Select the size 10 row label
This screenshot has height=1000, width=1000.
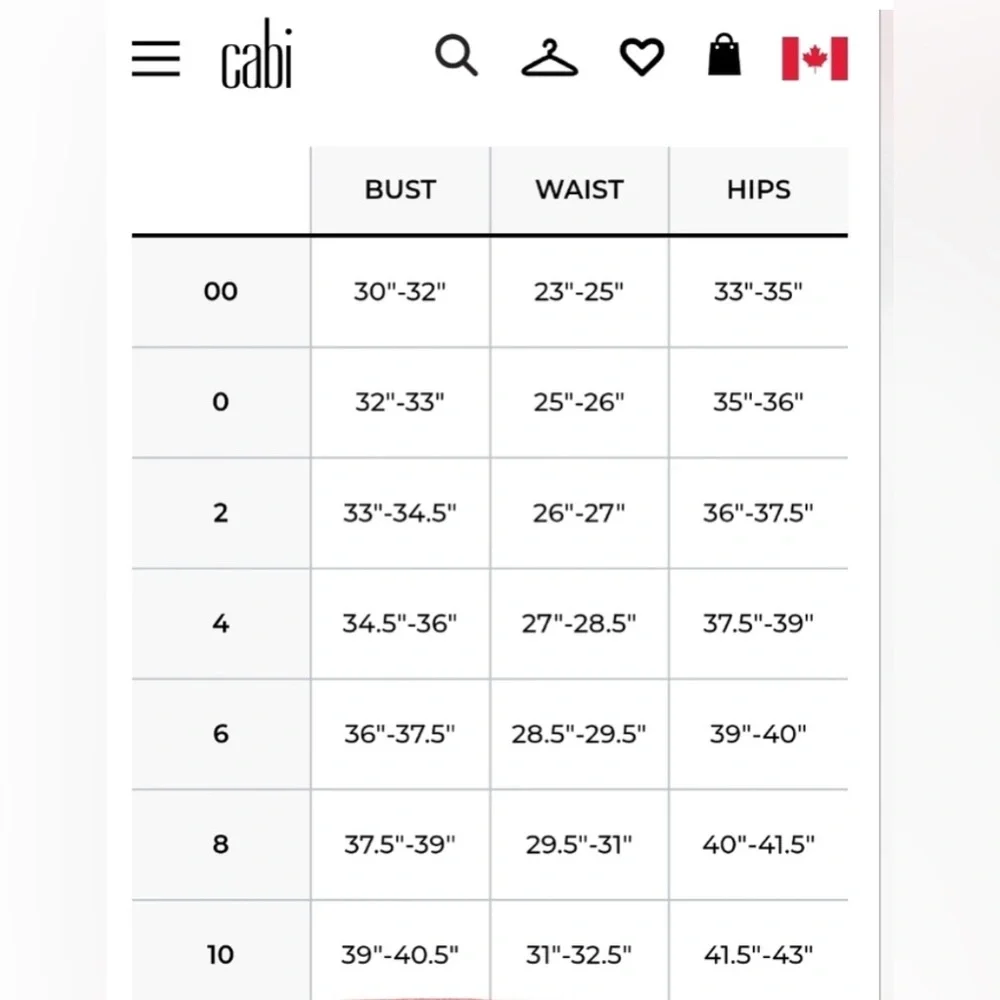tap(220, 955)
